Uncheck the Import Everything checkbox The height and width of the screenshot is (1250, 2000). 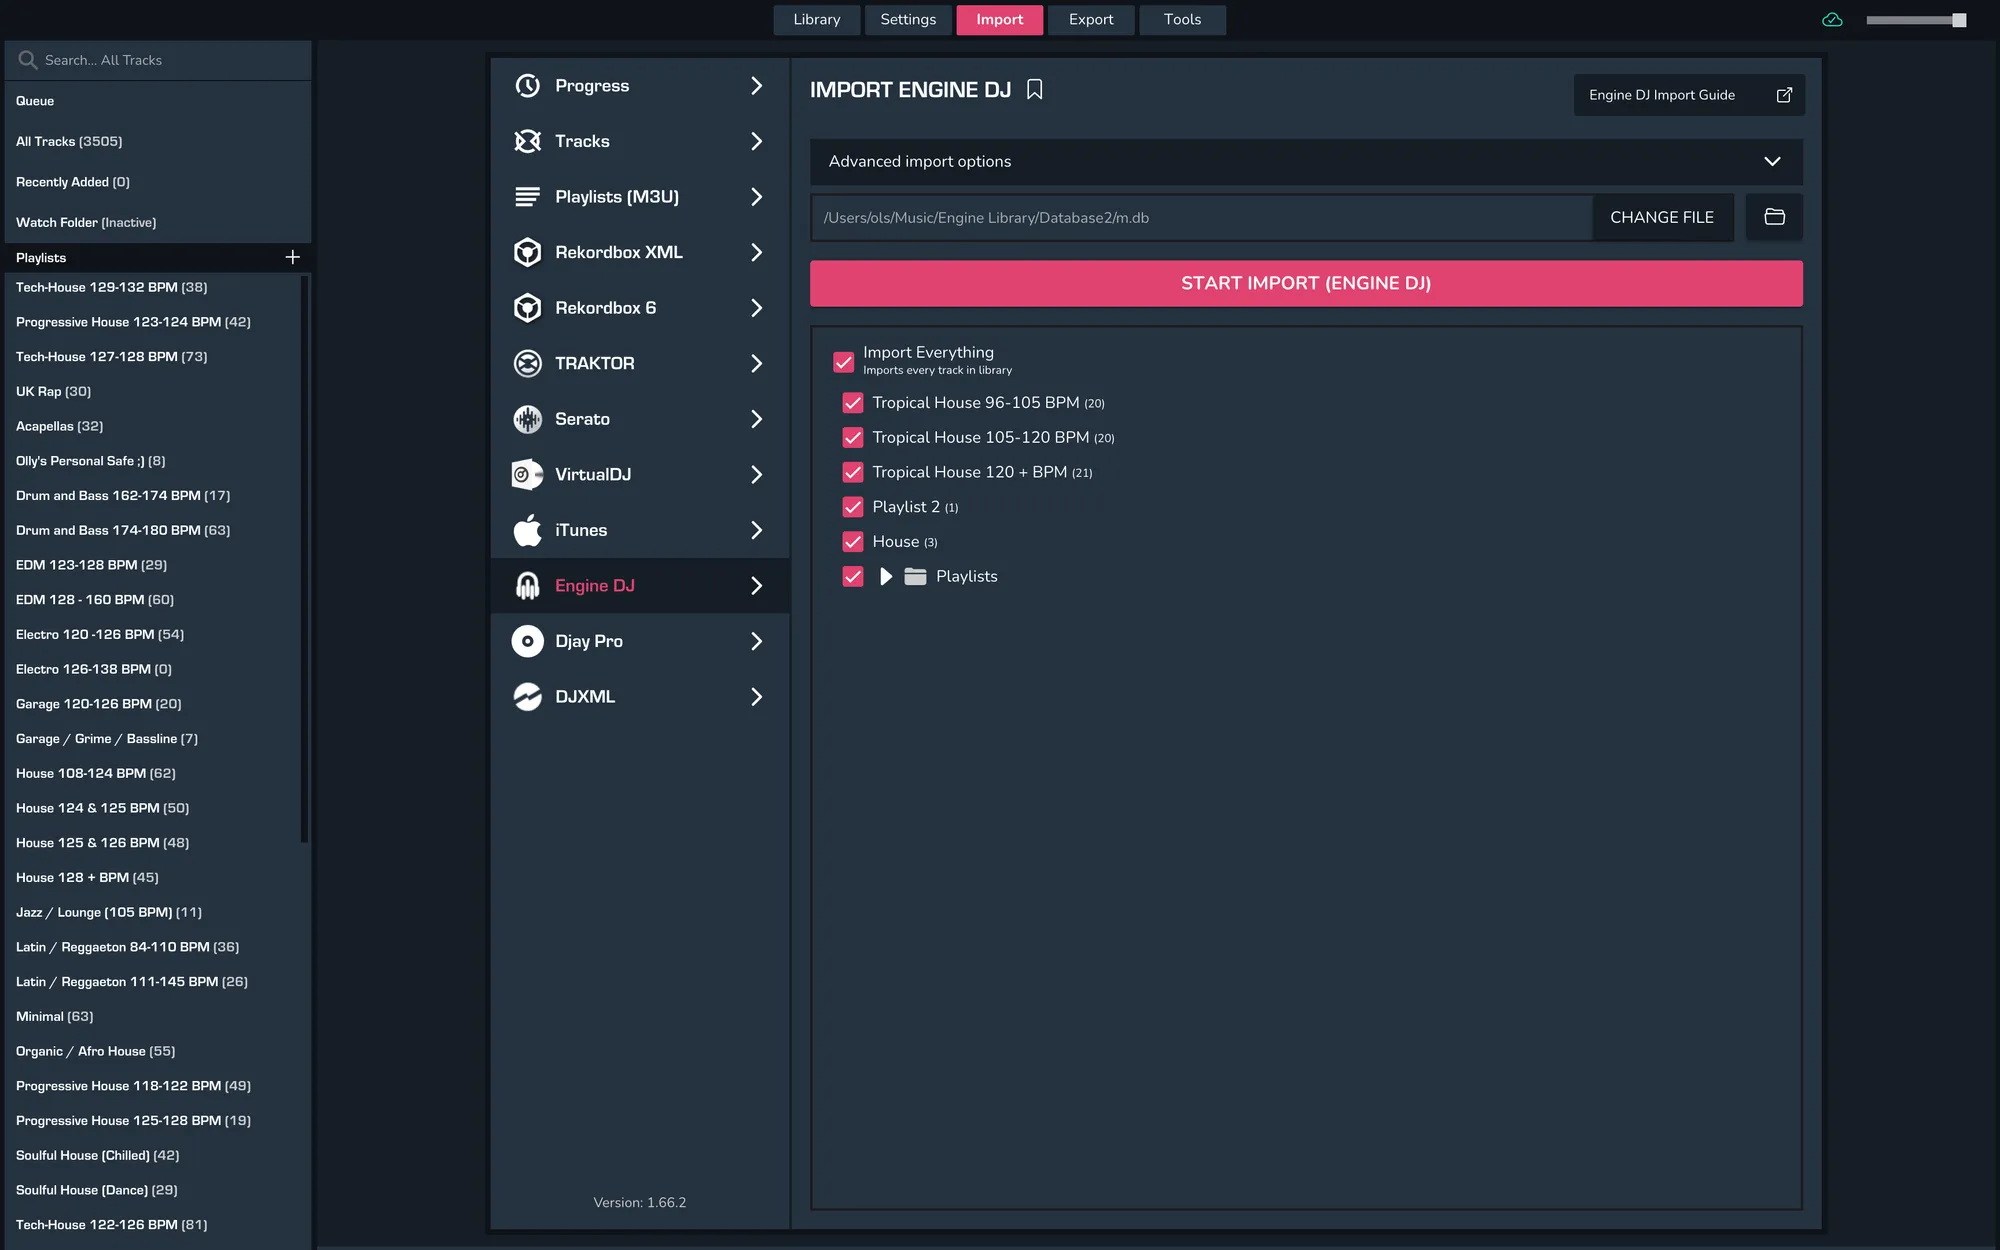tap(843, 361)
